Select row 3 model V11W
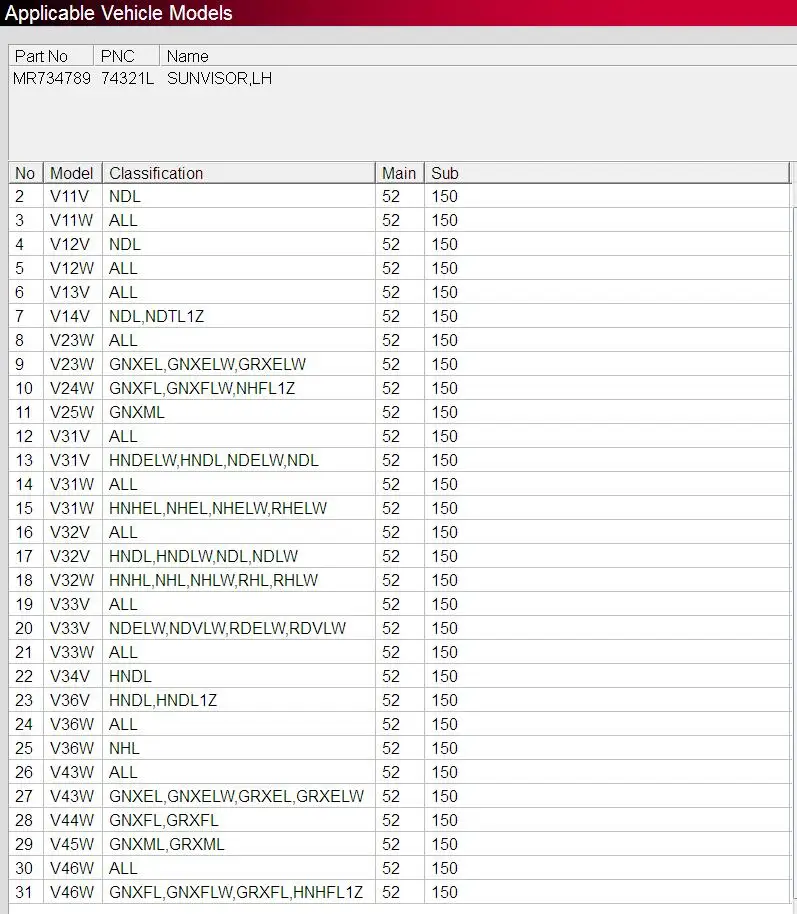 [x=71, y=220]
